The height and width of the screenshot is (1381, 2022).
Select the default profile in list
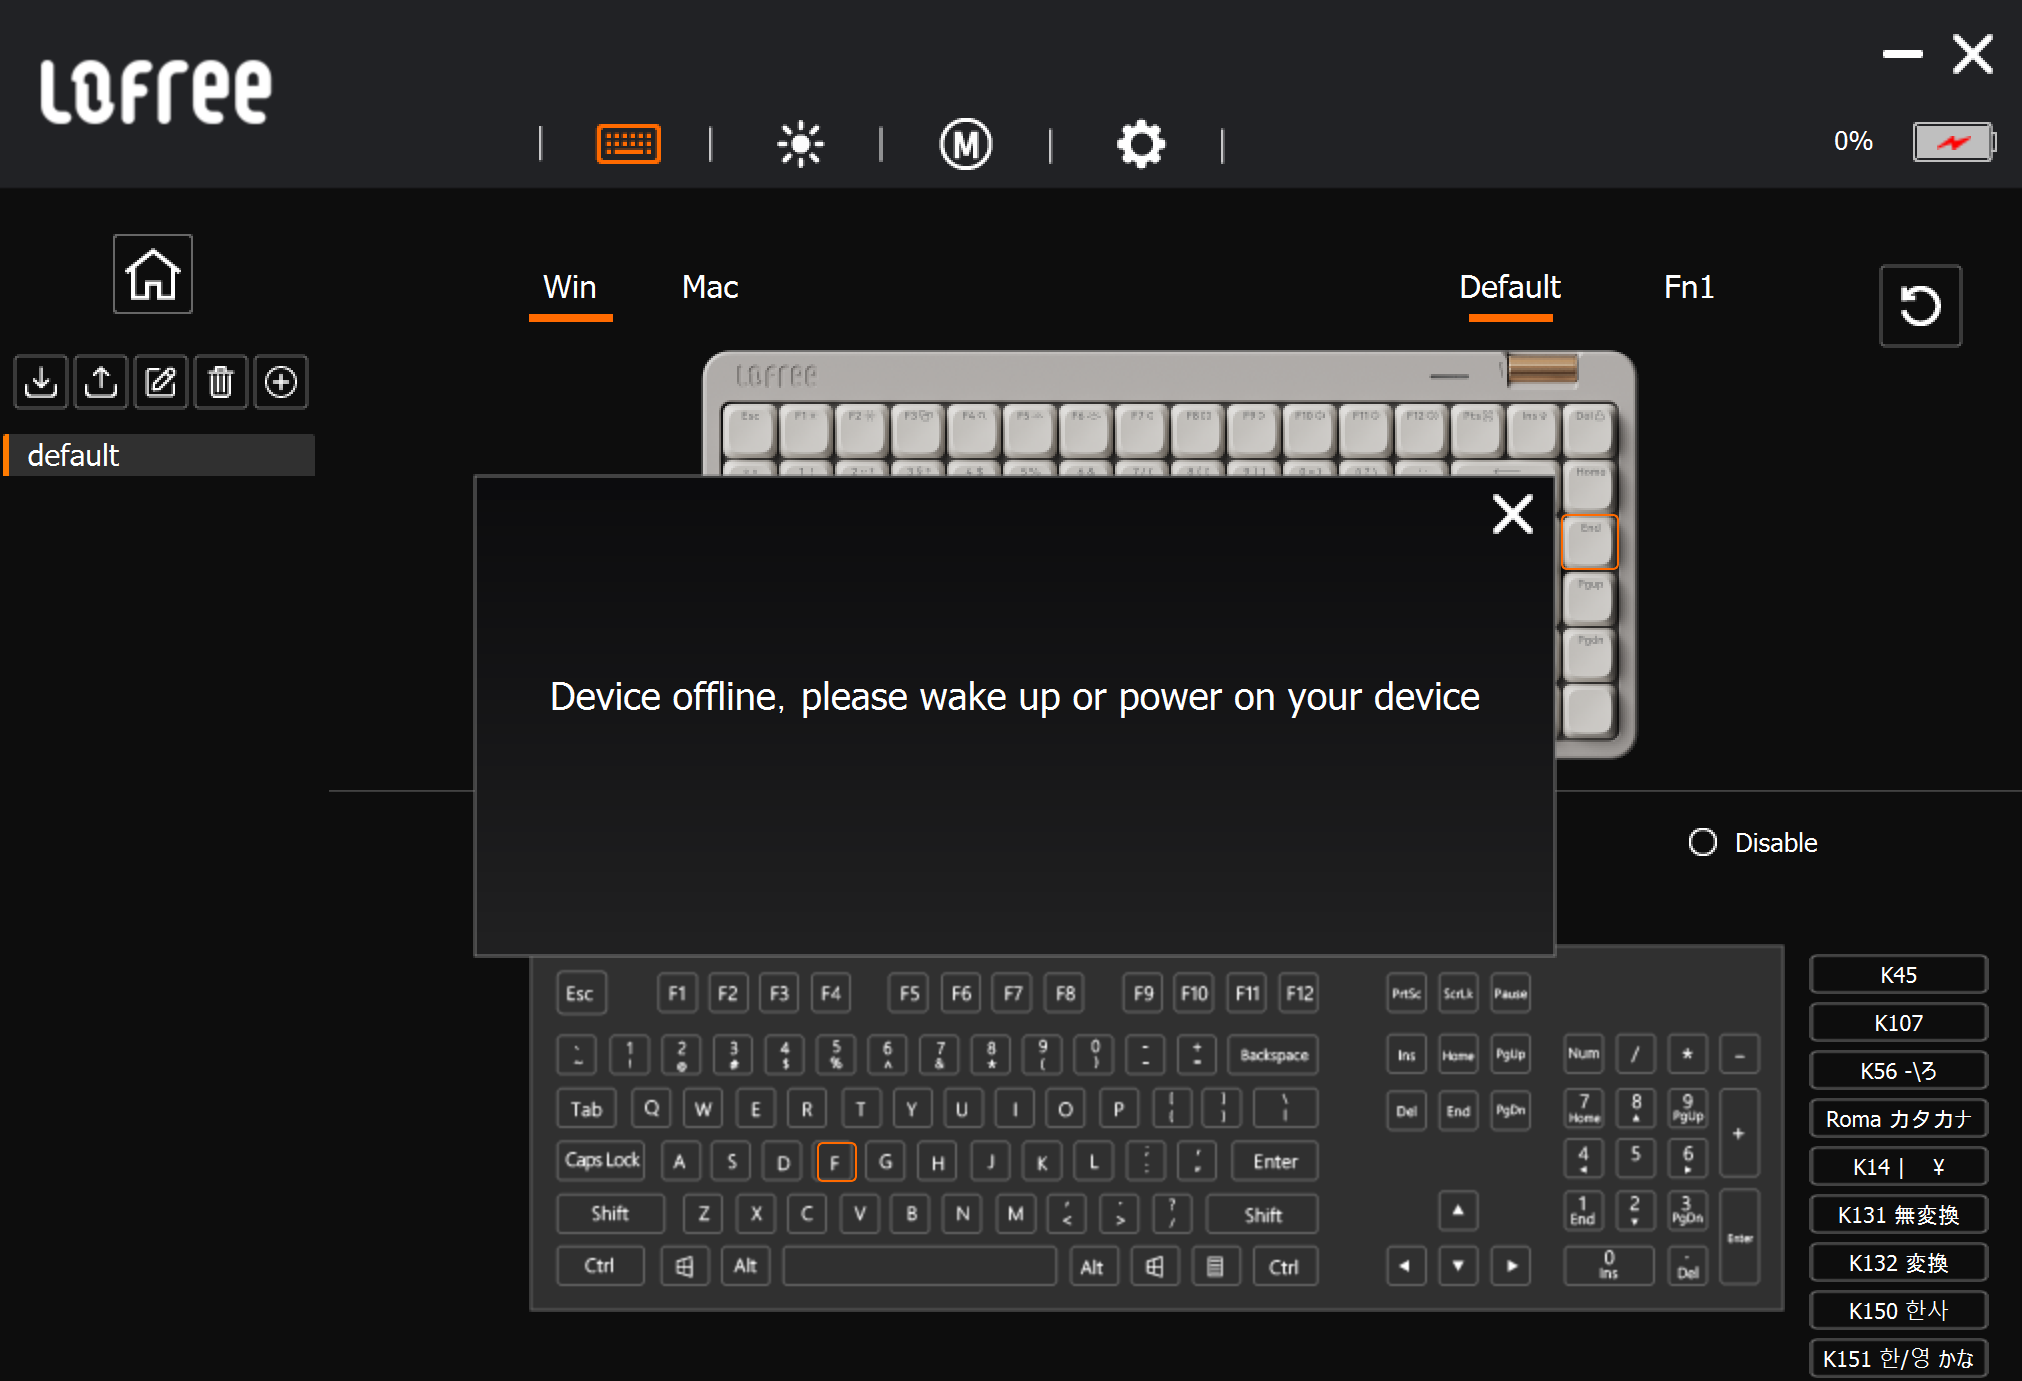click(160, 455)
